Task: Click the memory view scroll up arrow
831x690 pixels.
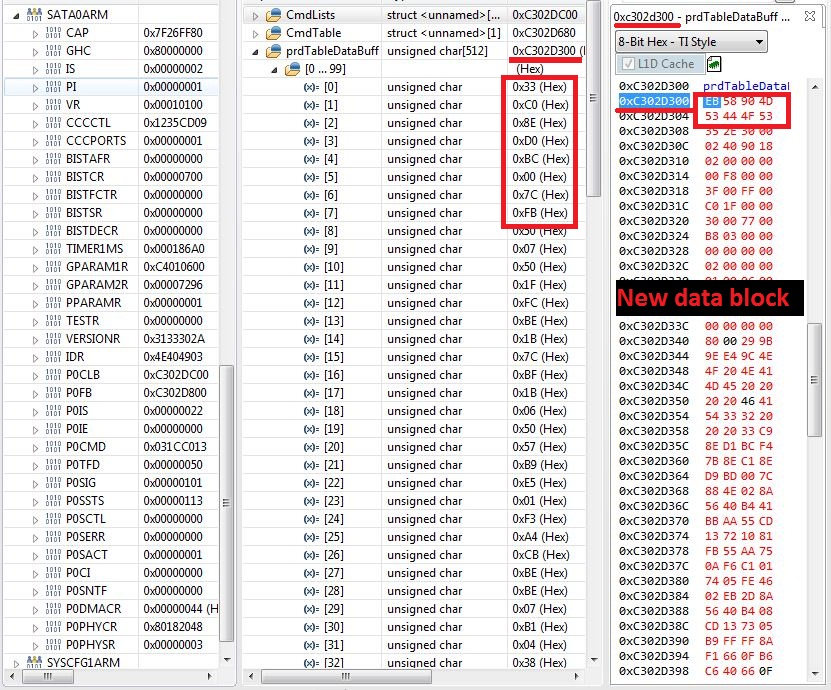Action: pos(815,86)
